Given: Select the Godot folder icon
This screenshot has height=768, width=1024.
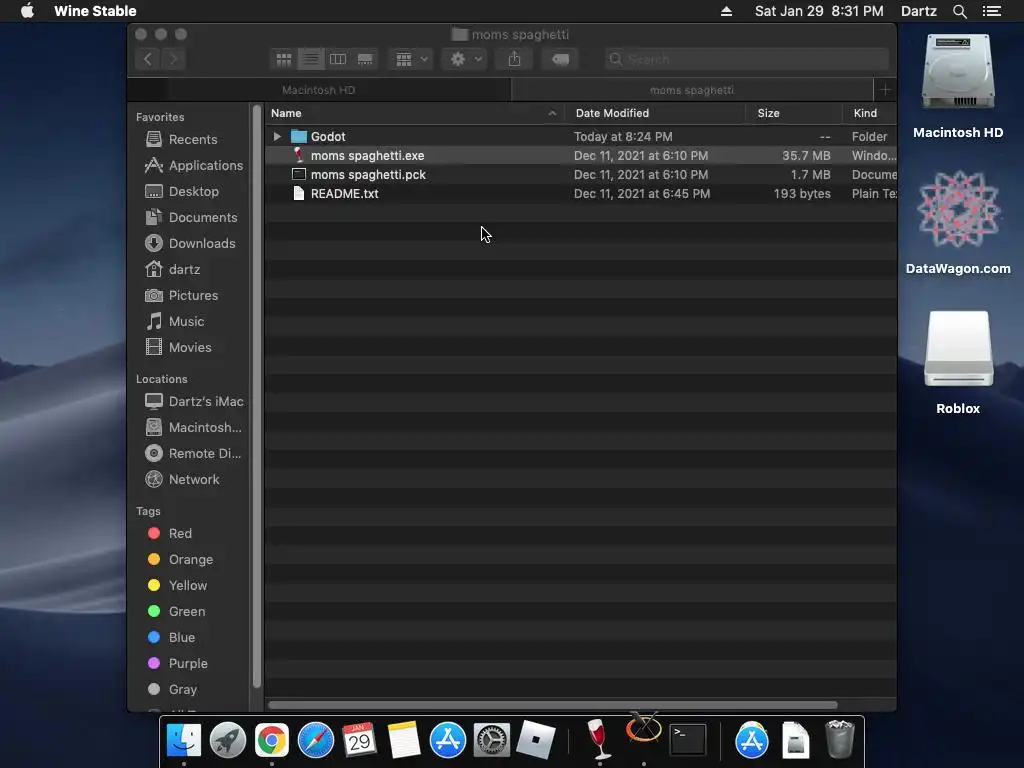Looking at the screenshot, I should 298,136.
